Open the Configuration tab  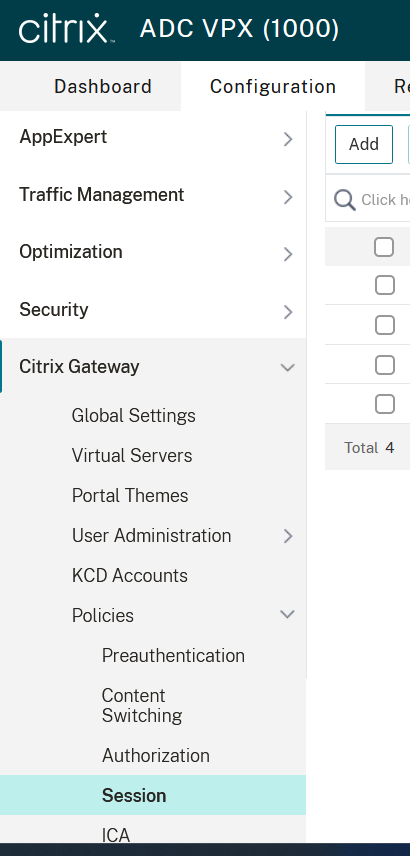coord(273,87)
